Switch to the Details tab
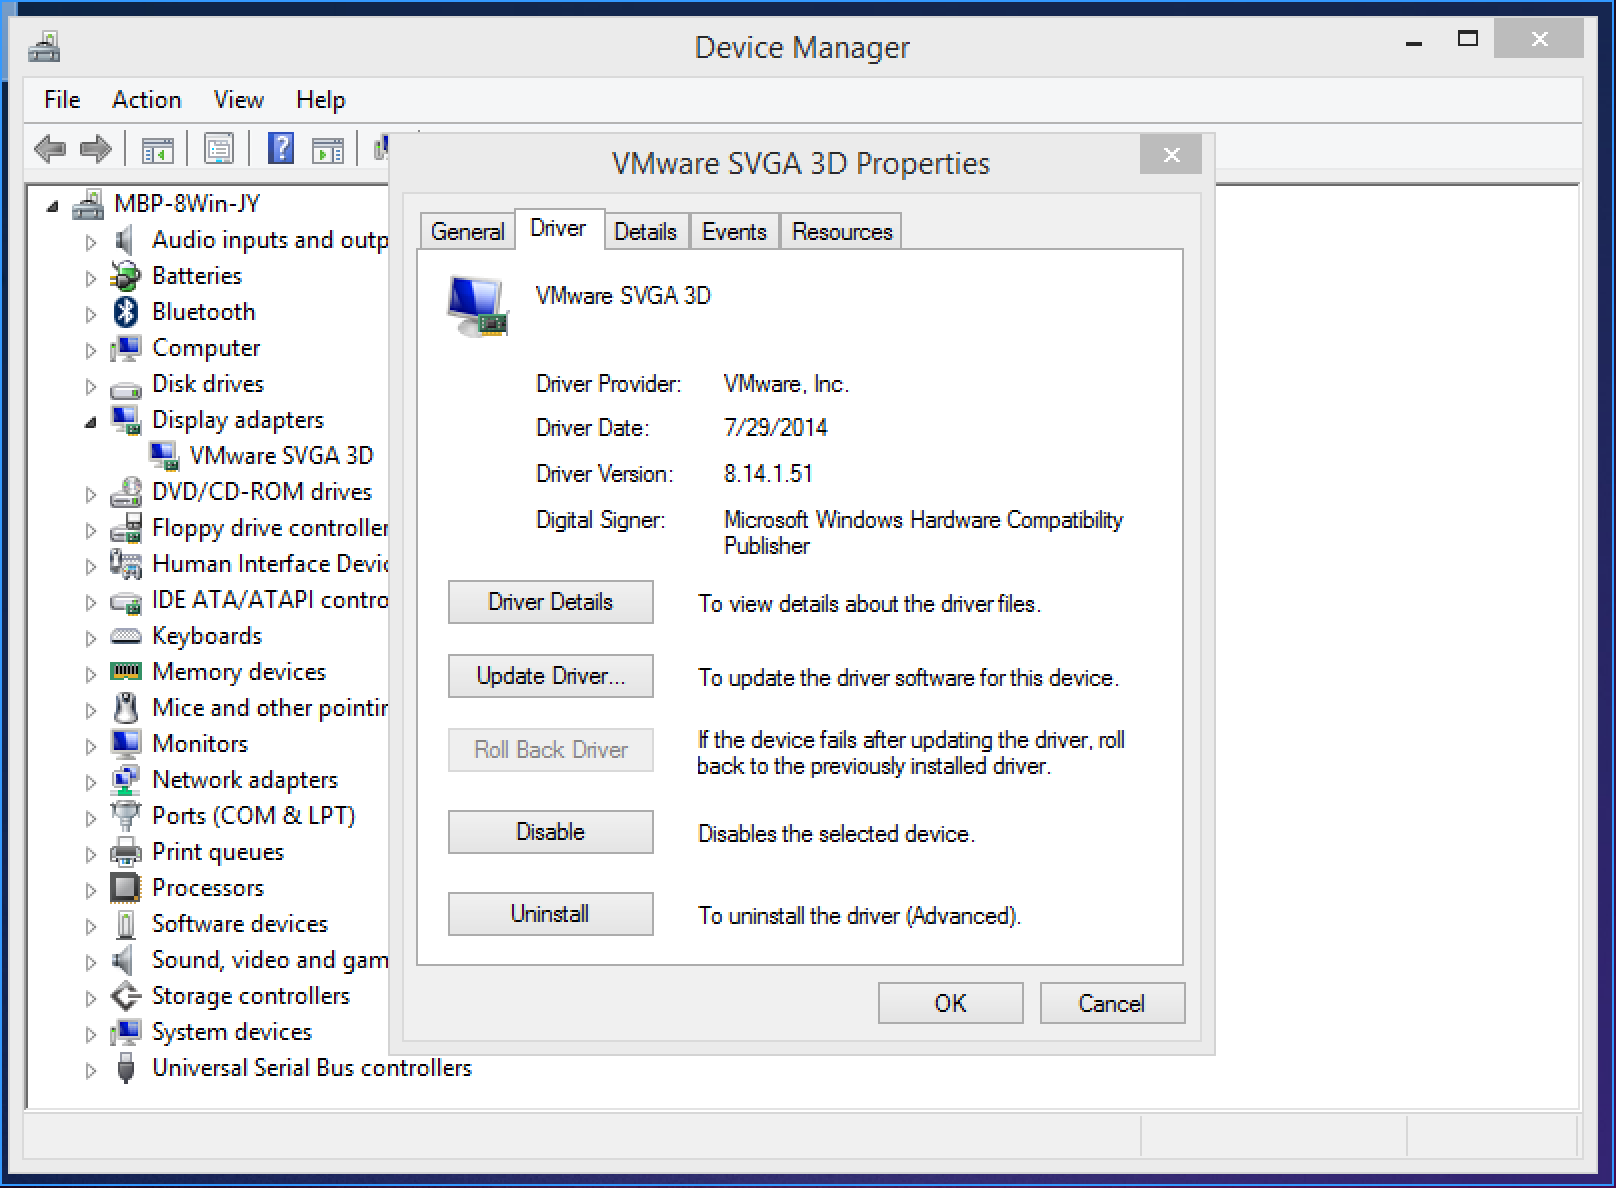The image size is (1616, 1188). tap(645, 231)
